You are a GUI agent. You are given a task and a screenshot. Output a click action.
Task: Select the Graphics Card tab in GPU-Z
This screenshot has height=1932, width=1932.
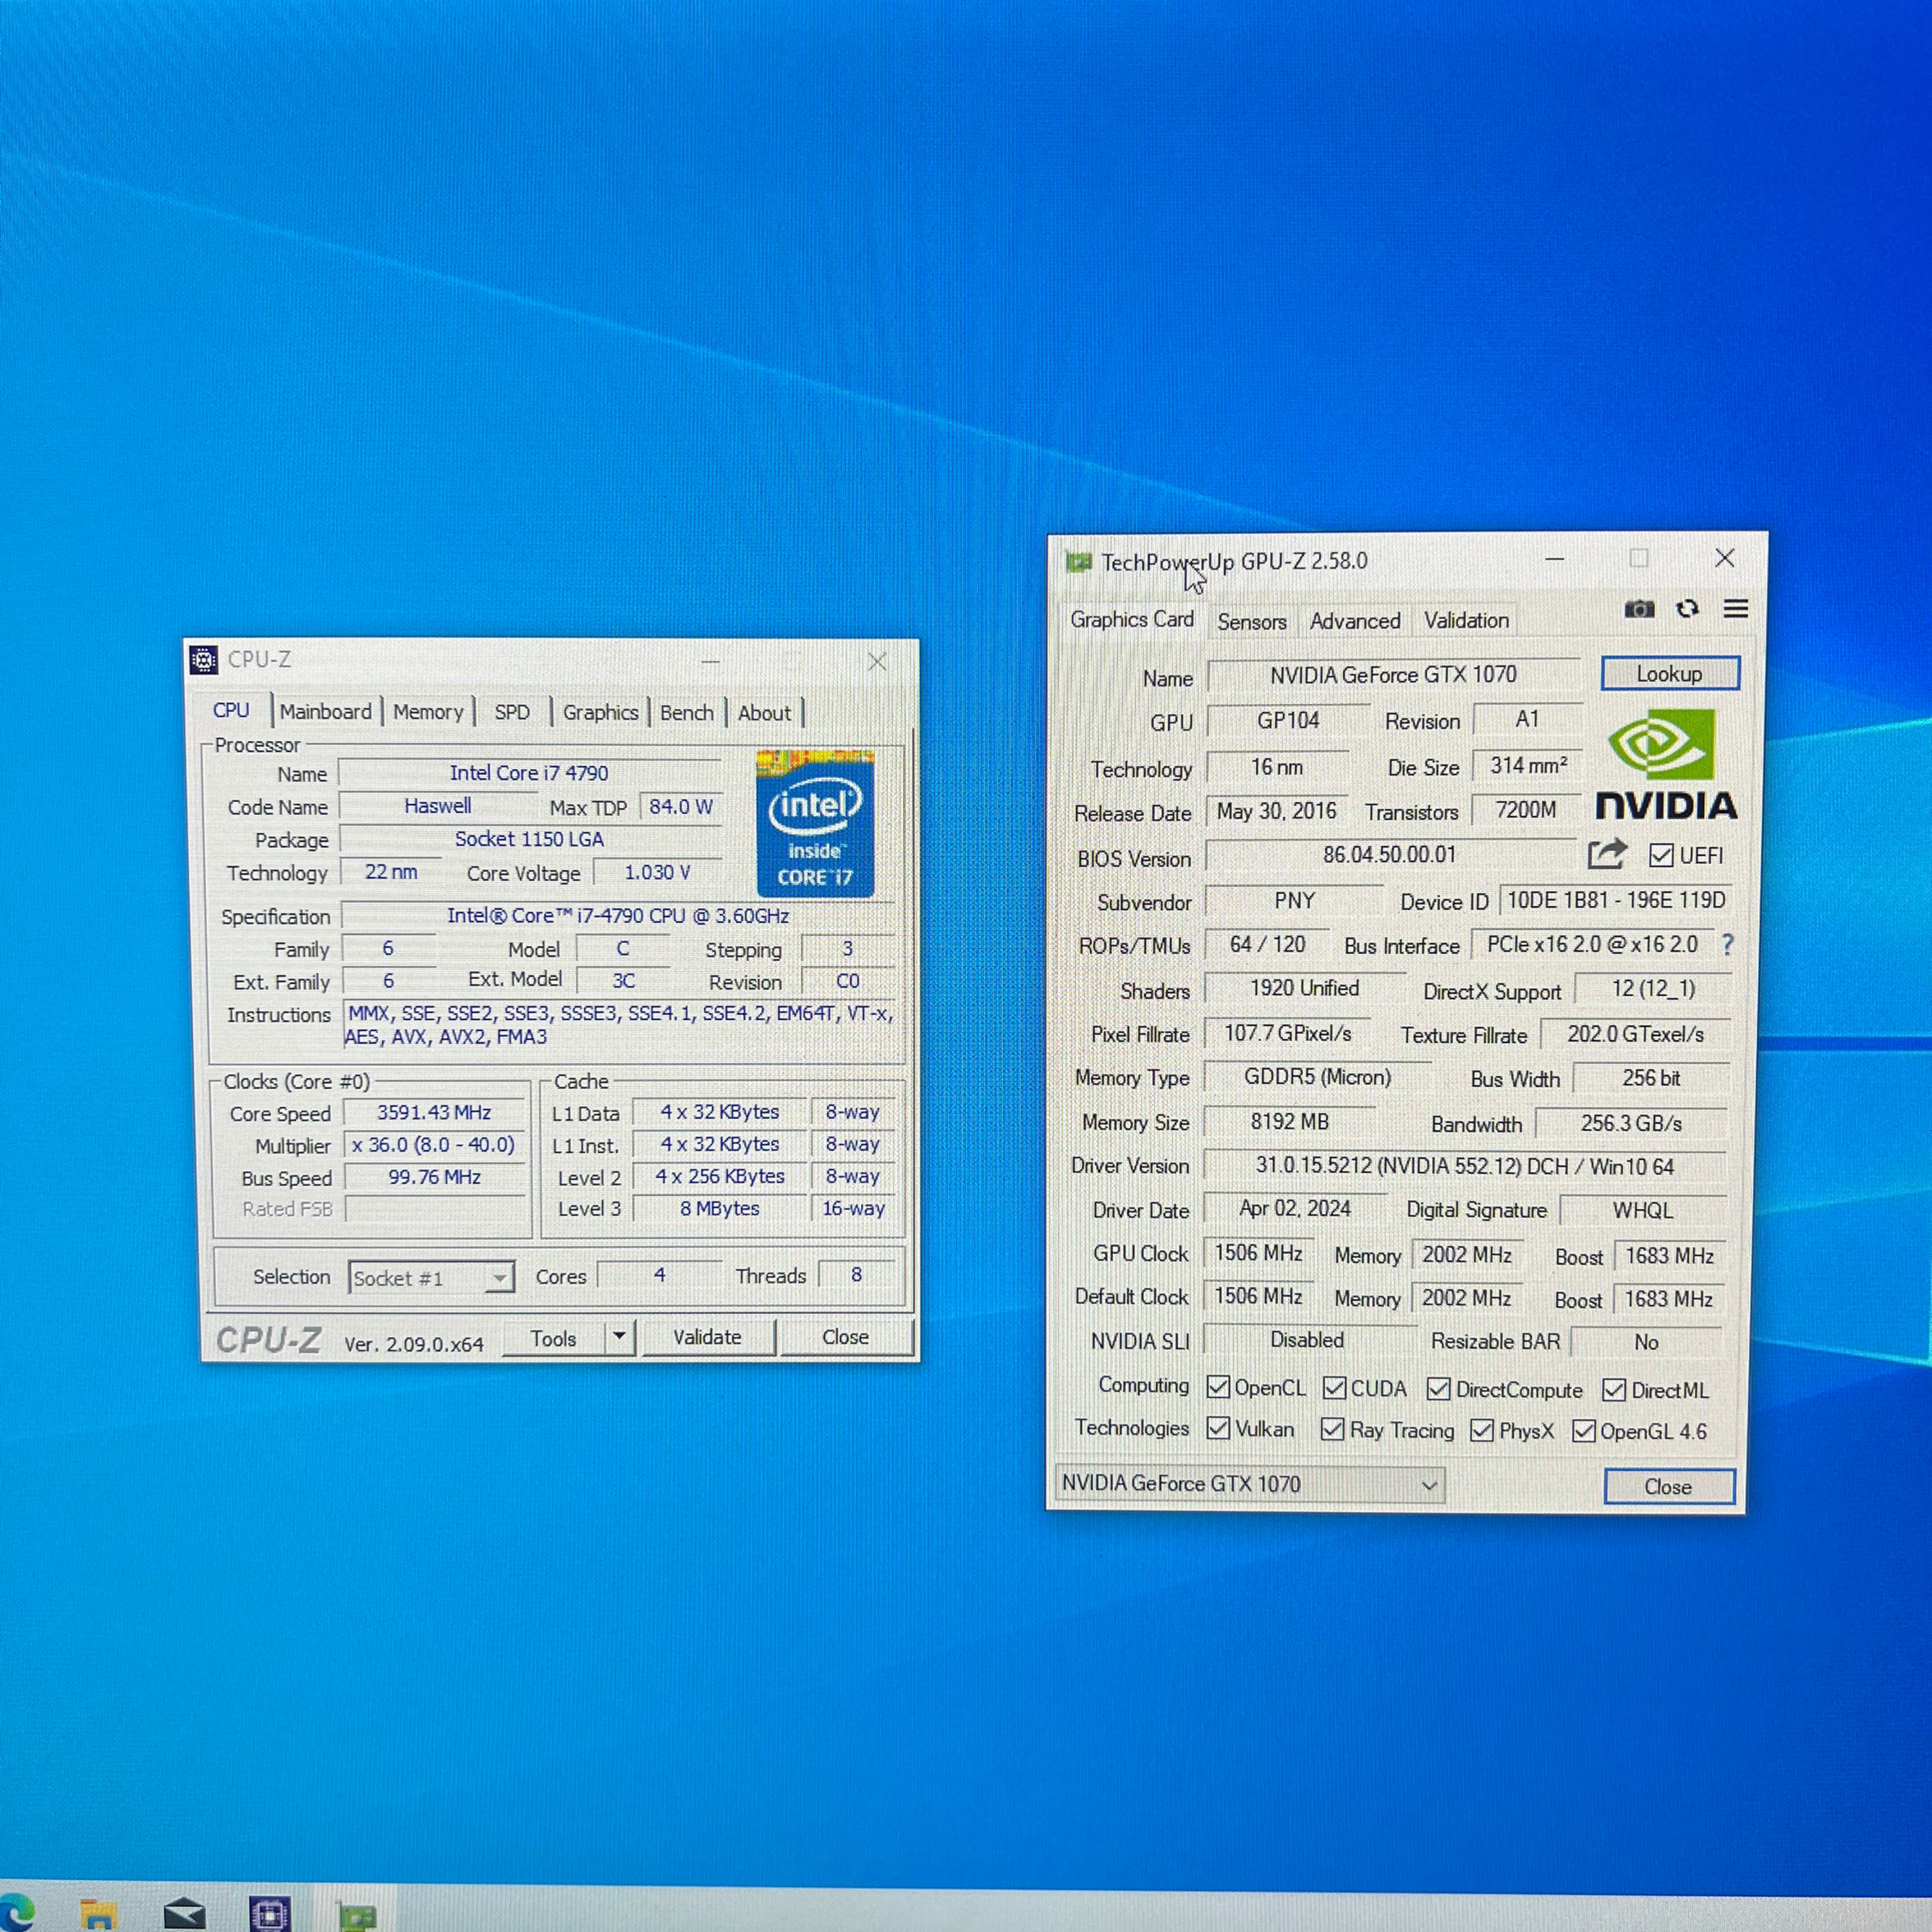point(1132,619)
